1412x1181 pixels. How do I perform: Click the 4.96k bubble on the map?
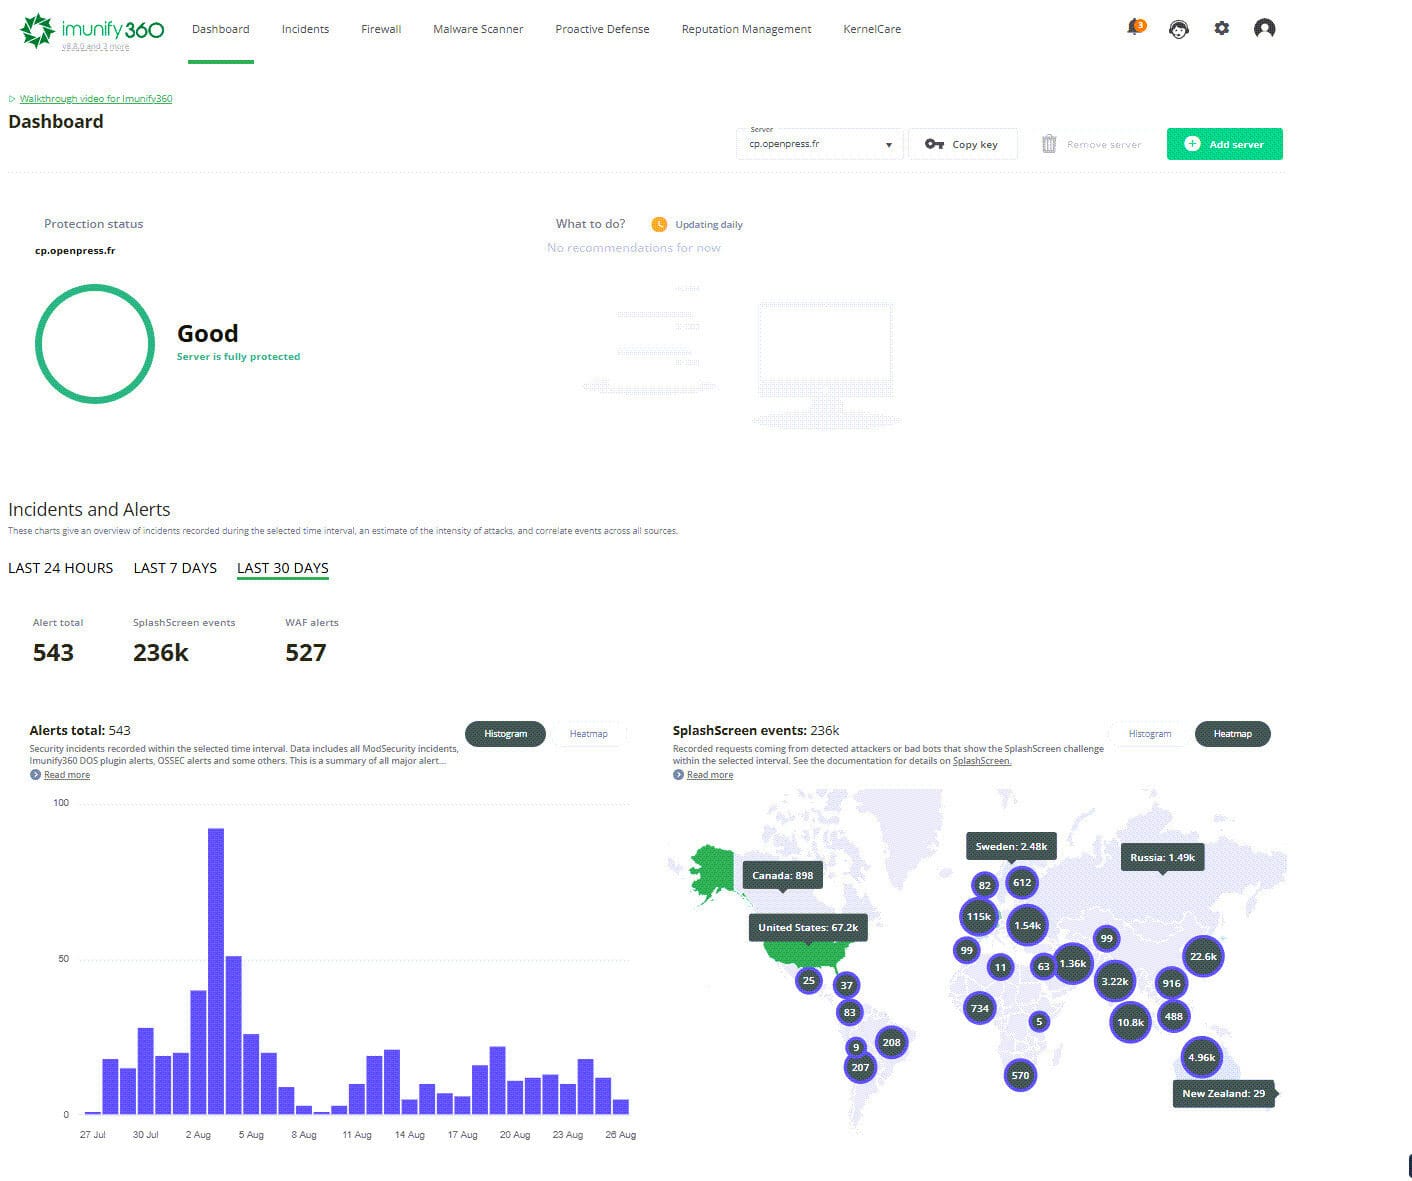(1201, 1057)
